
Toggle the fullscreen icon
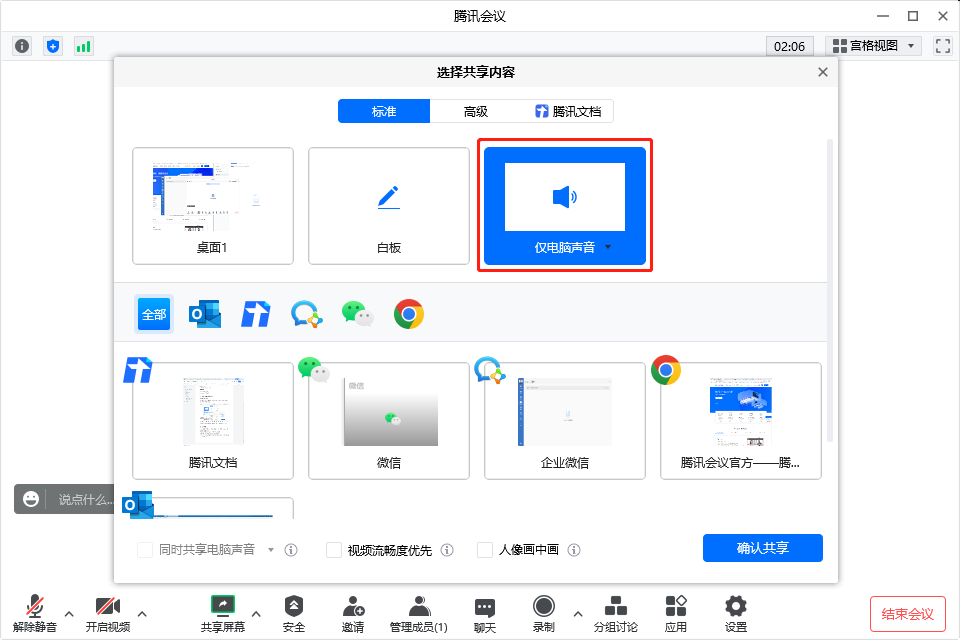pyautogui.click(x=943, y=46)
